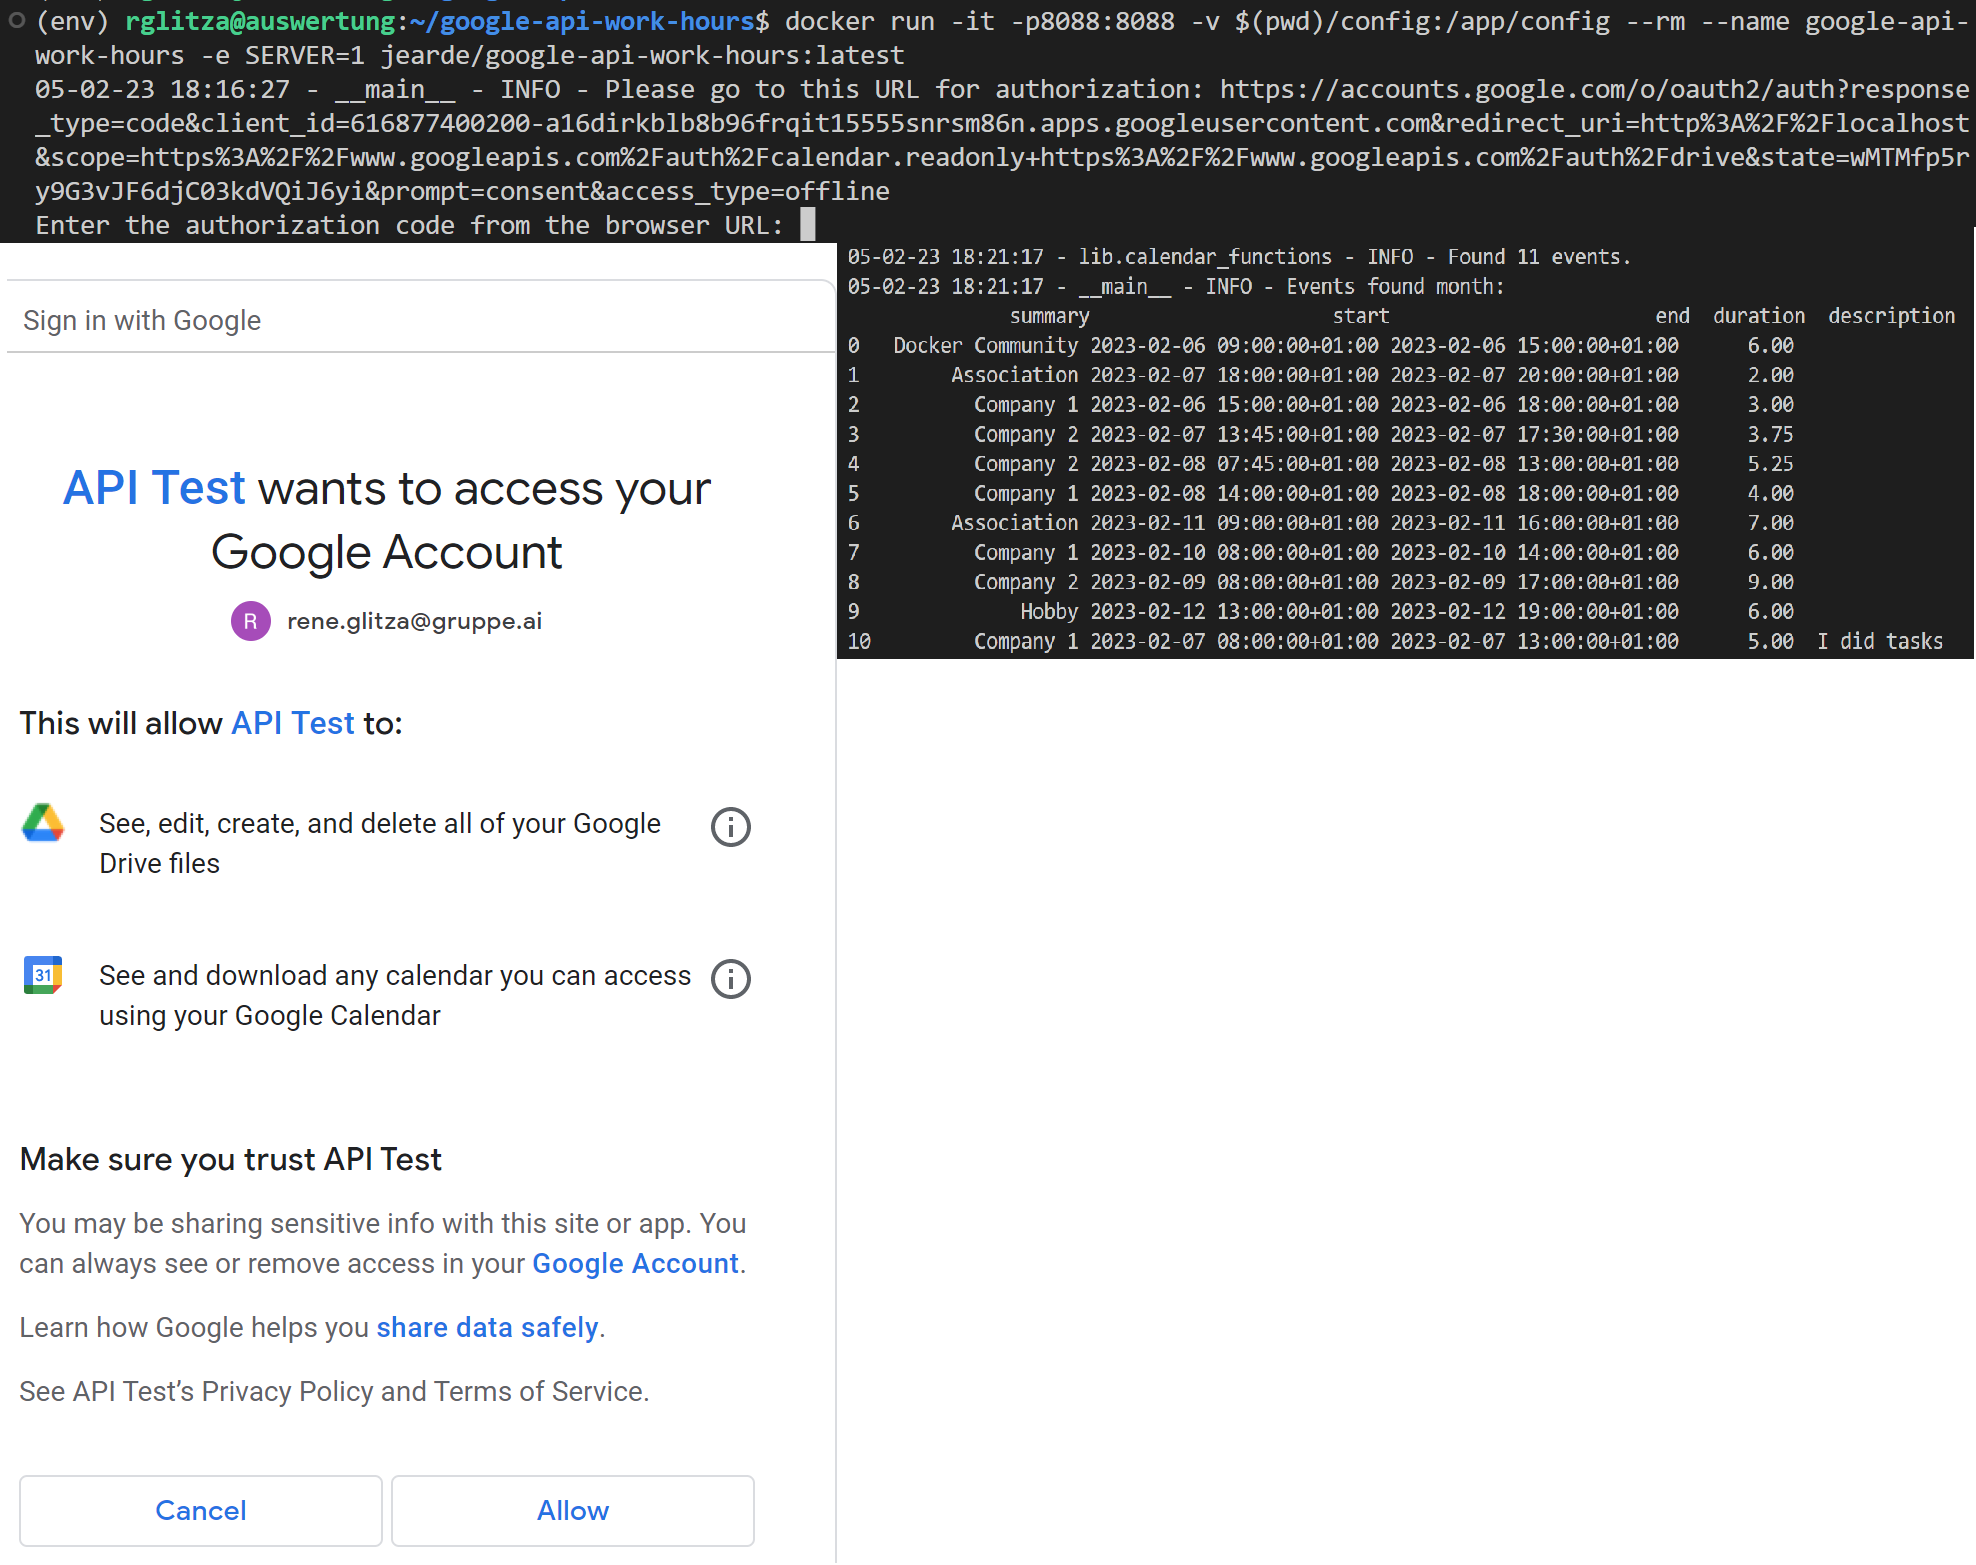Click the Allow button to grant access
This screenshot has height=1565, width=1976.
tap(574, 1510)
